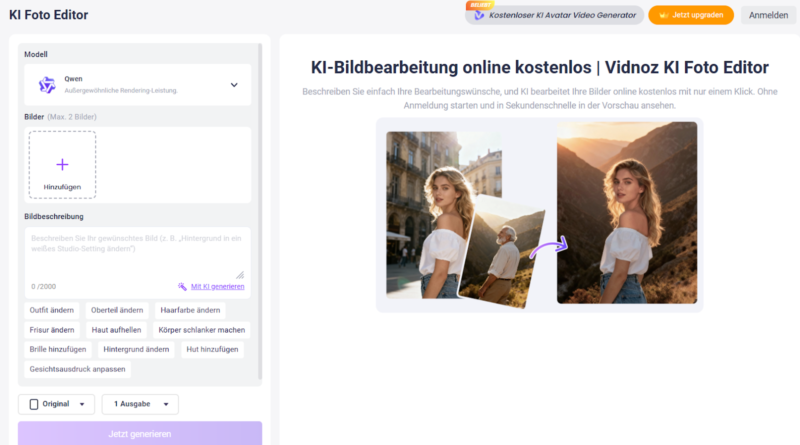Image resolution: width=800 pixels, height=445 pixels.
Task: Expand the Qwen model dropdown chevron
Action: (x=234, y=85)
